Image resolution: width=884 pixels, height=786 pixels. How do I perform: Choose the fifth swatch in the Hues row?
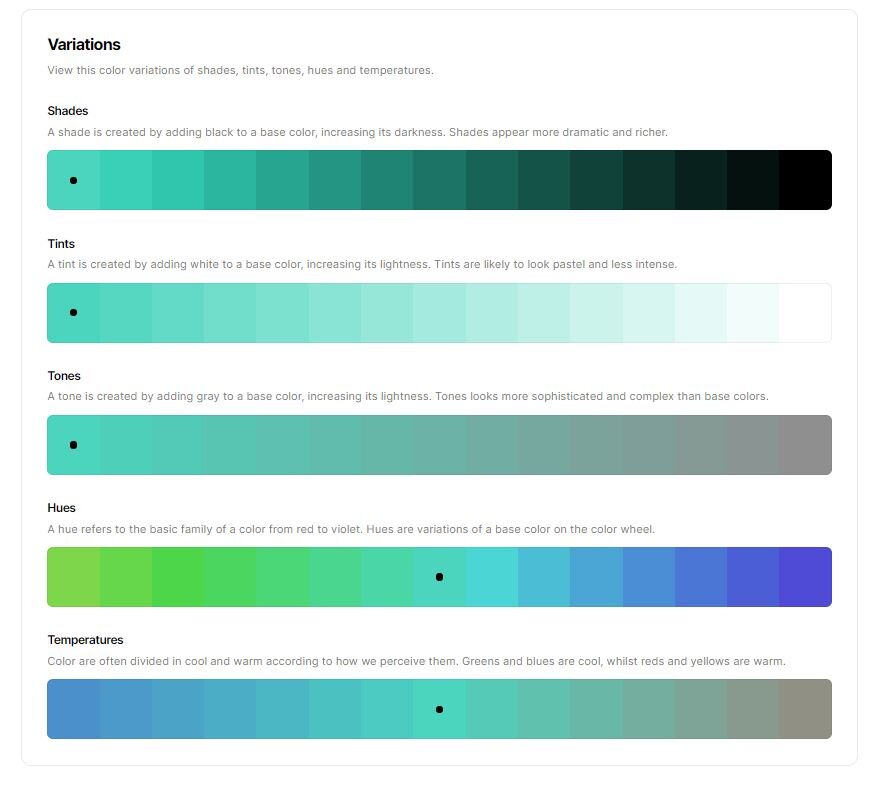(282, 577)
